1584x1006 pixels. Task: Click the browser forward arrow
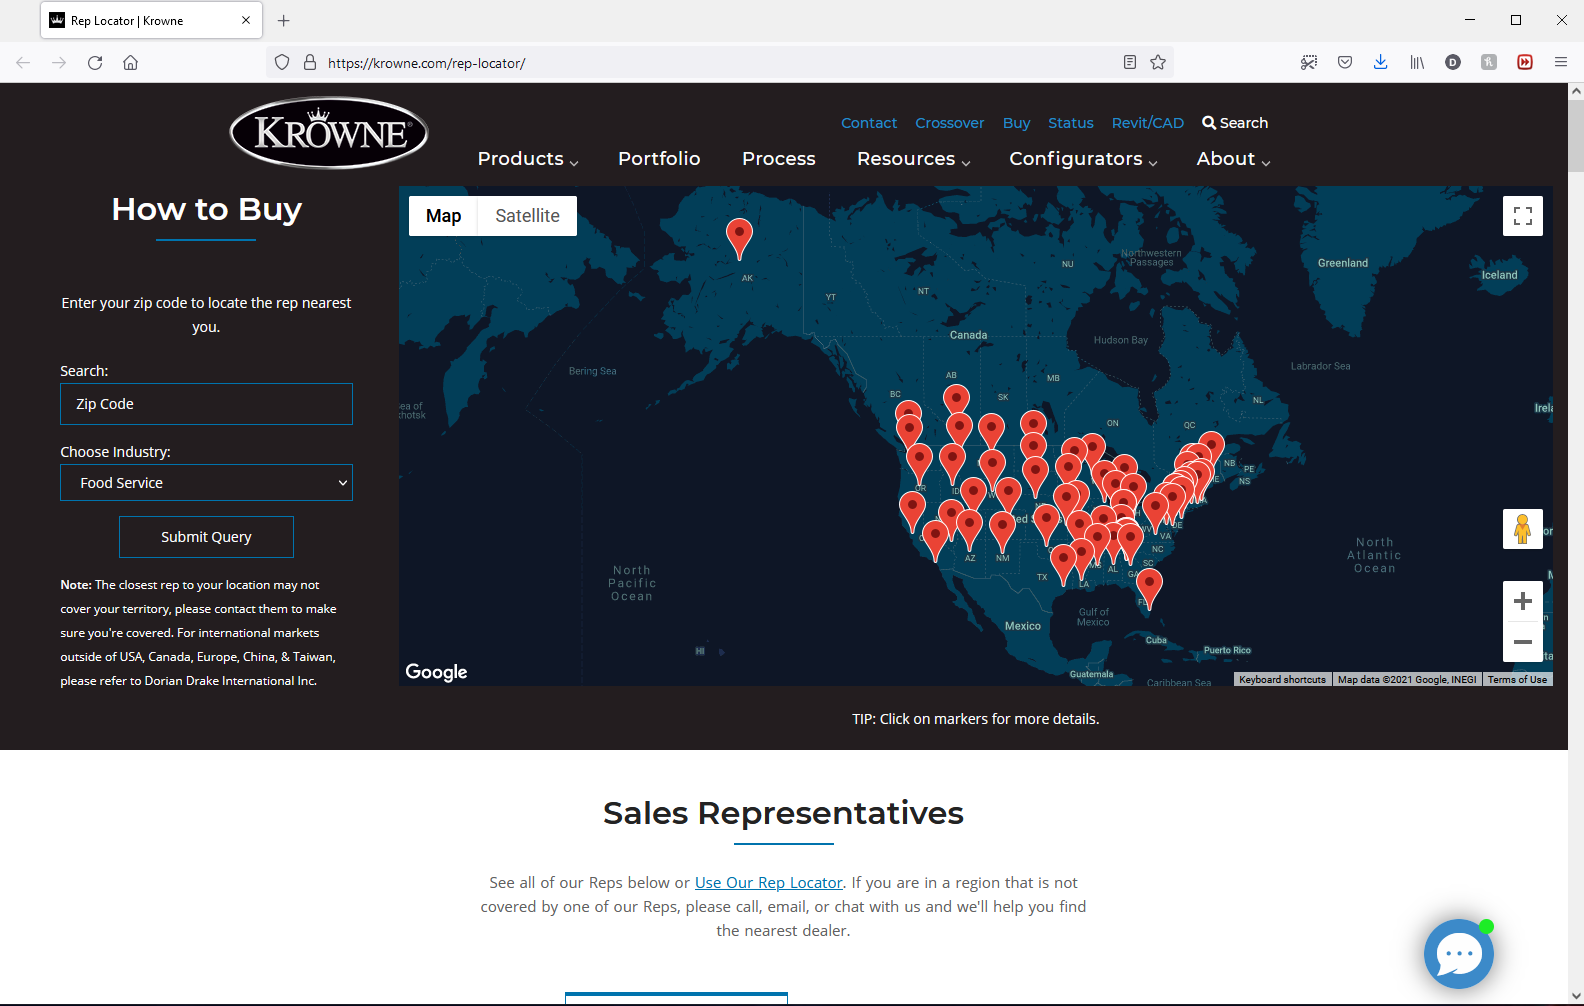point(59,62)
